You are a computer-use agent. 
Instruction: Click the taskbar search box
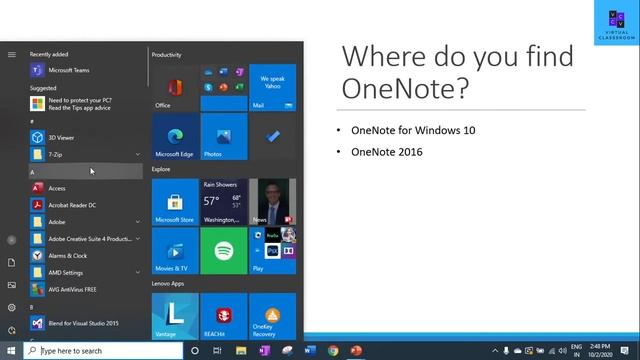coord(103,351)
